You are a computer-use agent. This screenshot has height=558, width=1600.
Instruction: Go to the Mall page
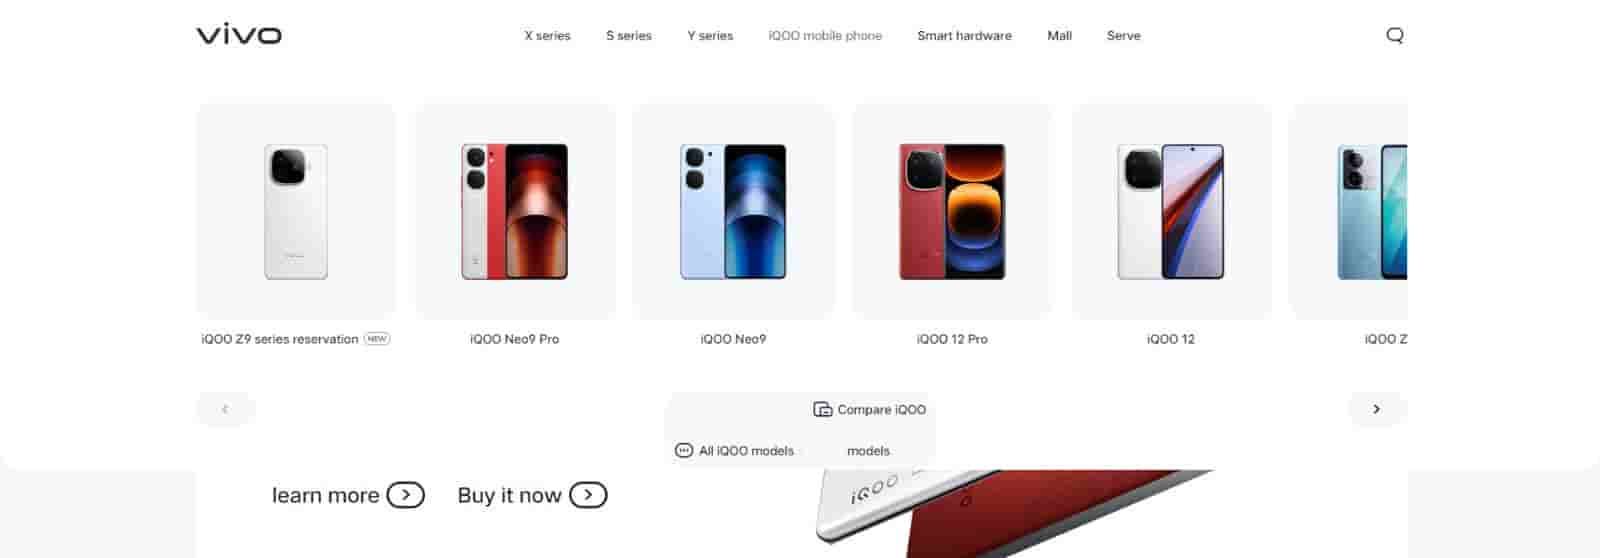(x=1059, y=35)
